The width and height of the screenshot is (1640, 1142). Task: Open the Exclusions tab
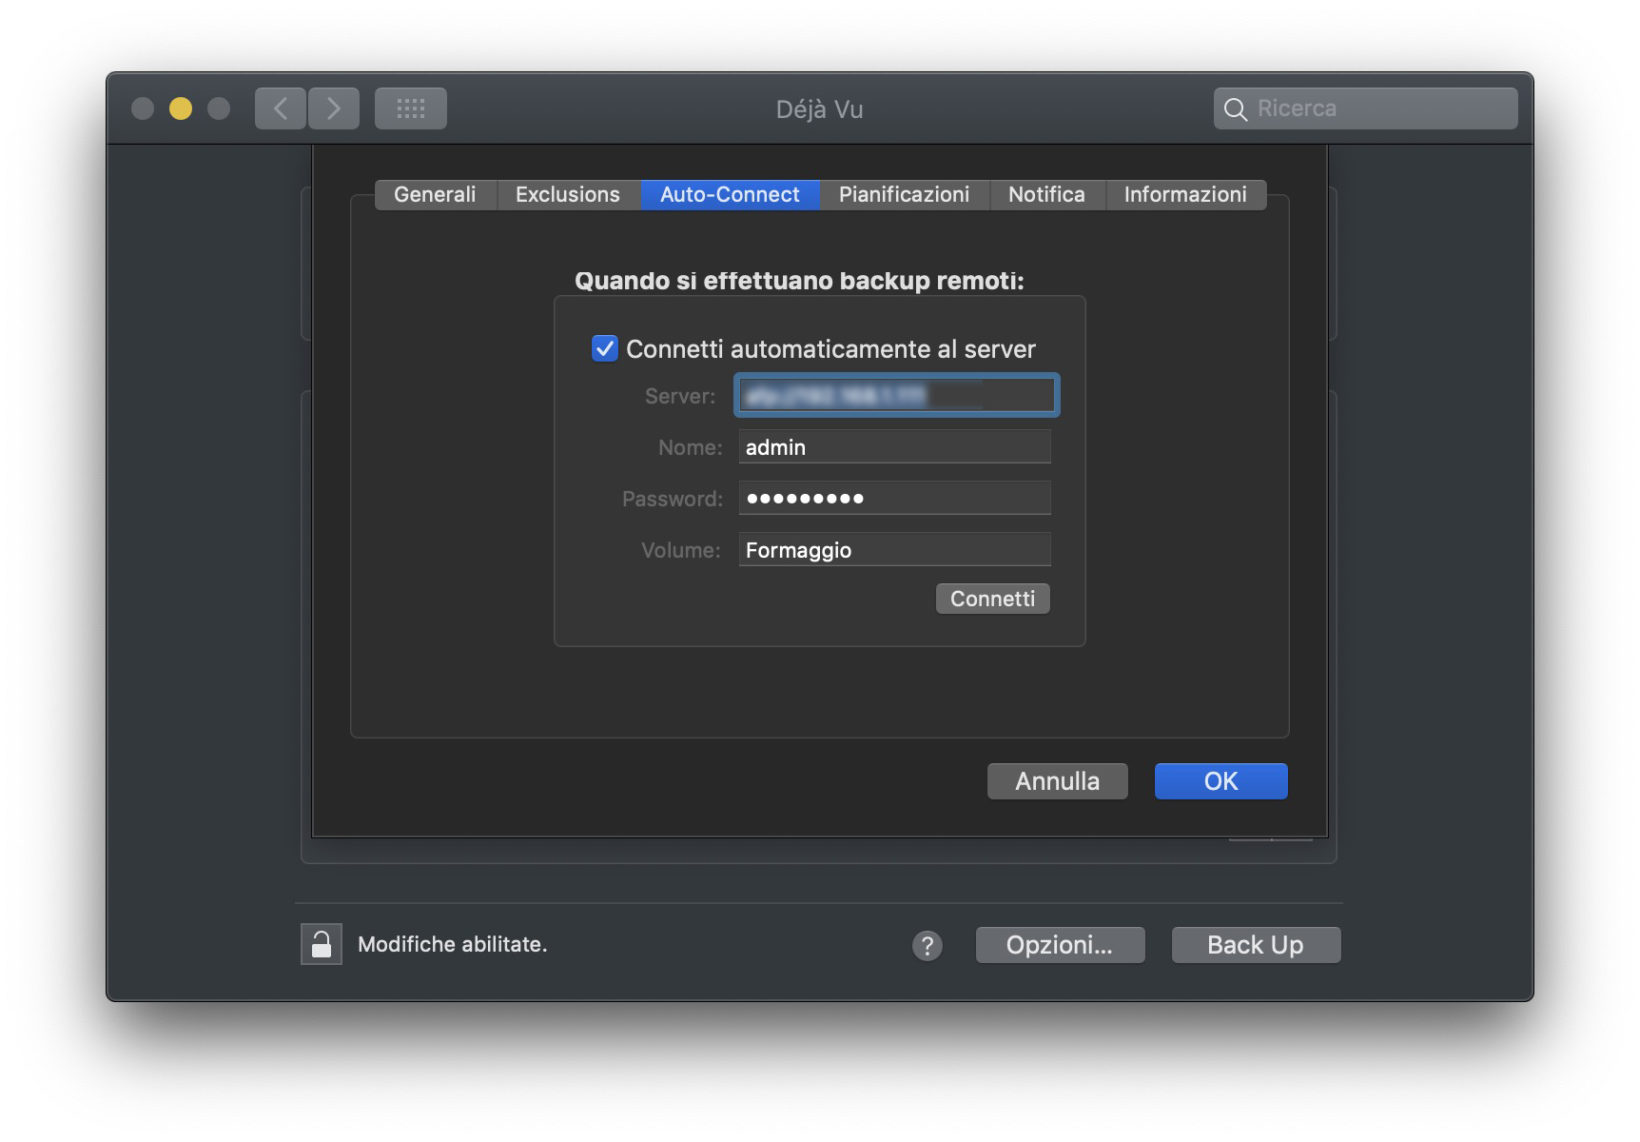pos(568,194)
